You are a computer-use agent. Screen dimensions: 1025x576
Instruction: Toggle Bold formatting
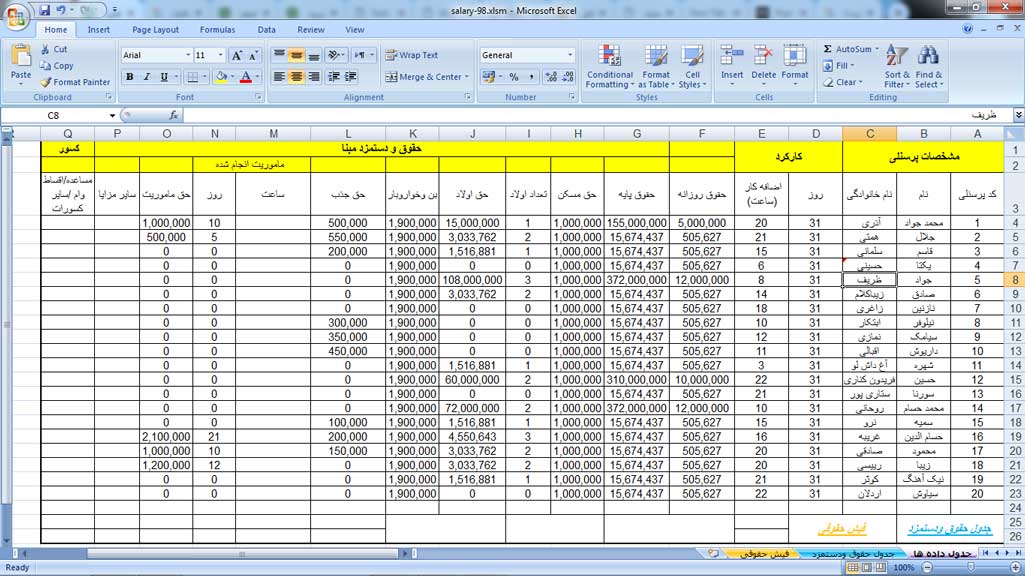[129, 77]
